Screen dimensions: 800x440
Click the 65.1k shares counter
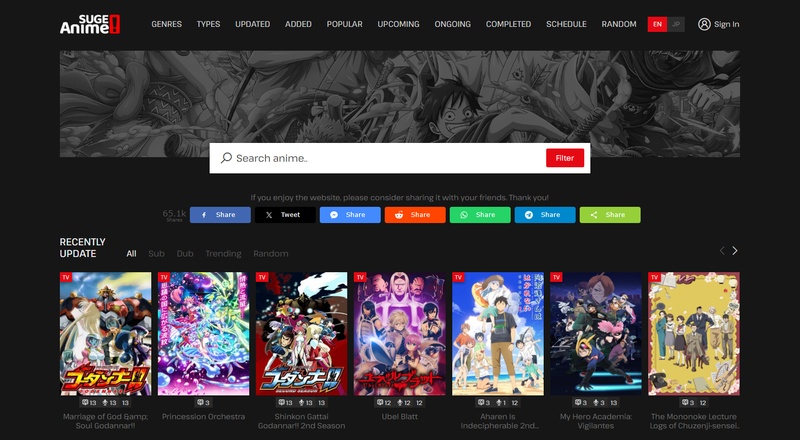(174, 215)
